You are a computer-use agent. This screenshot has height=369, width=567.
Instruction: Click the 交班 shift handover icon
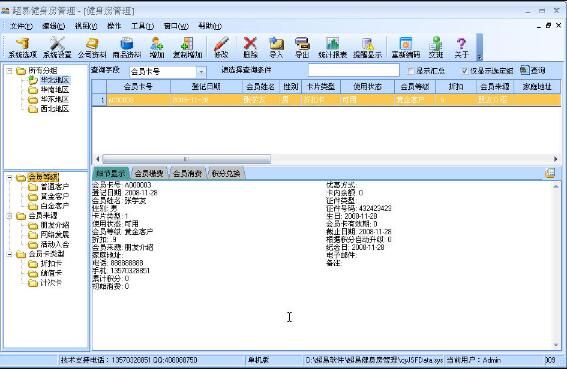[x=436, y=48]
